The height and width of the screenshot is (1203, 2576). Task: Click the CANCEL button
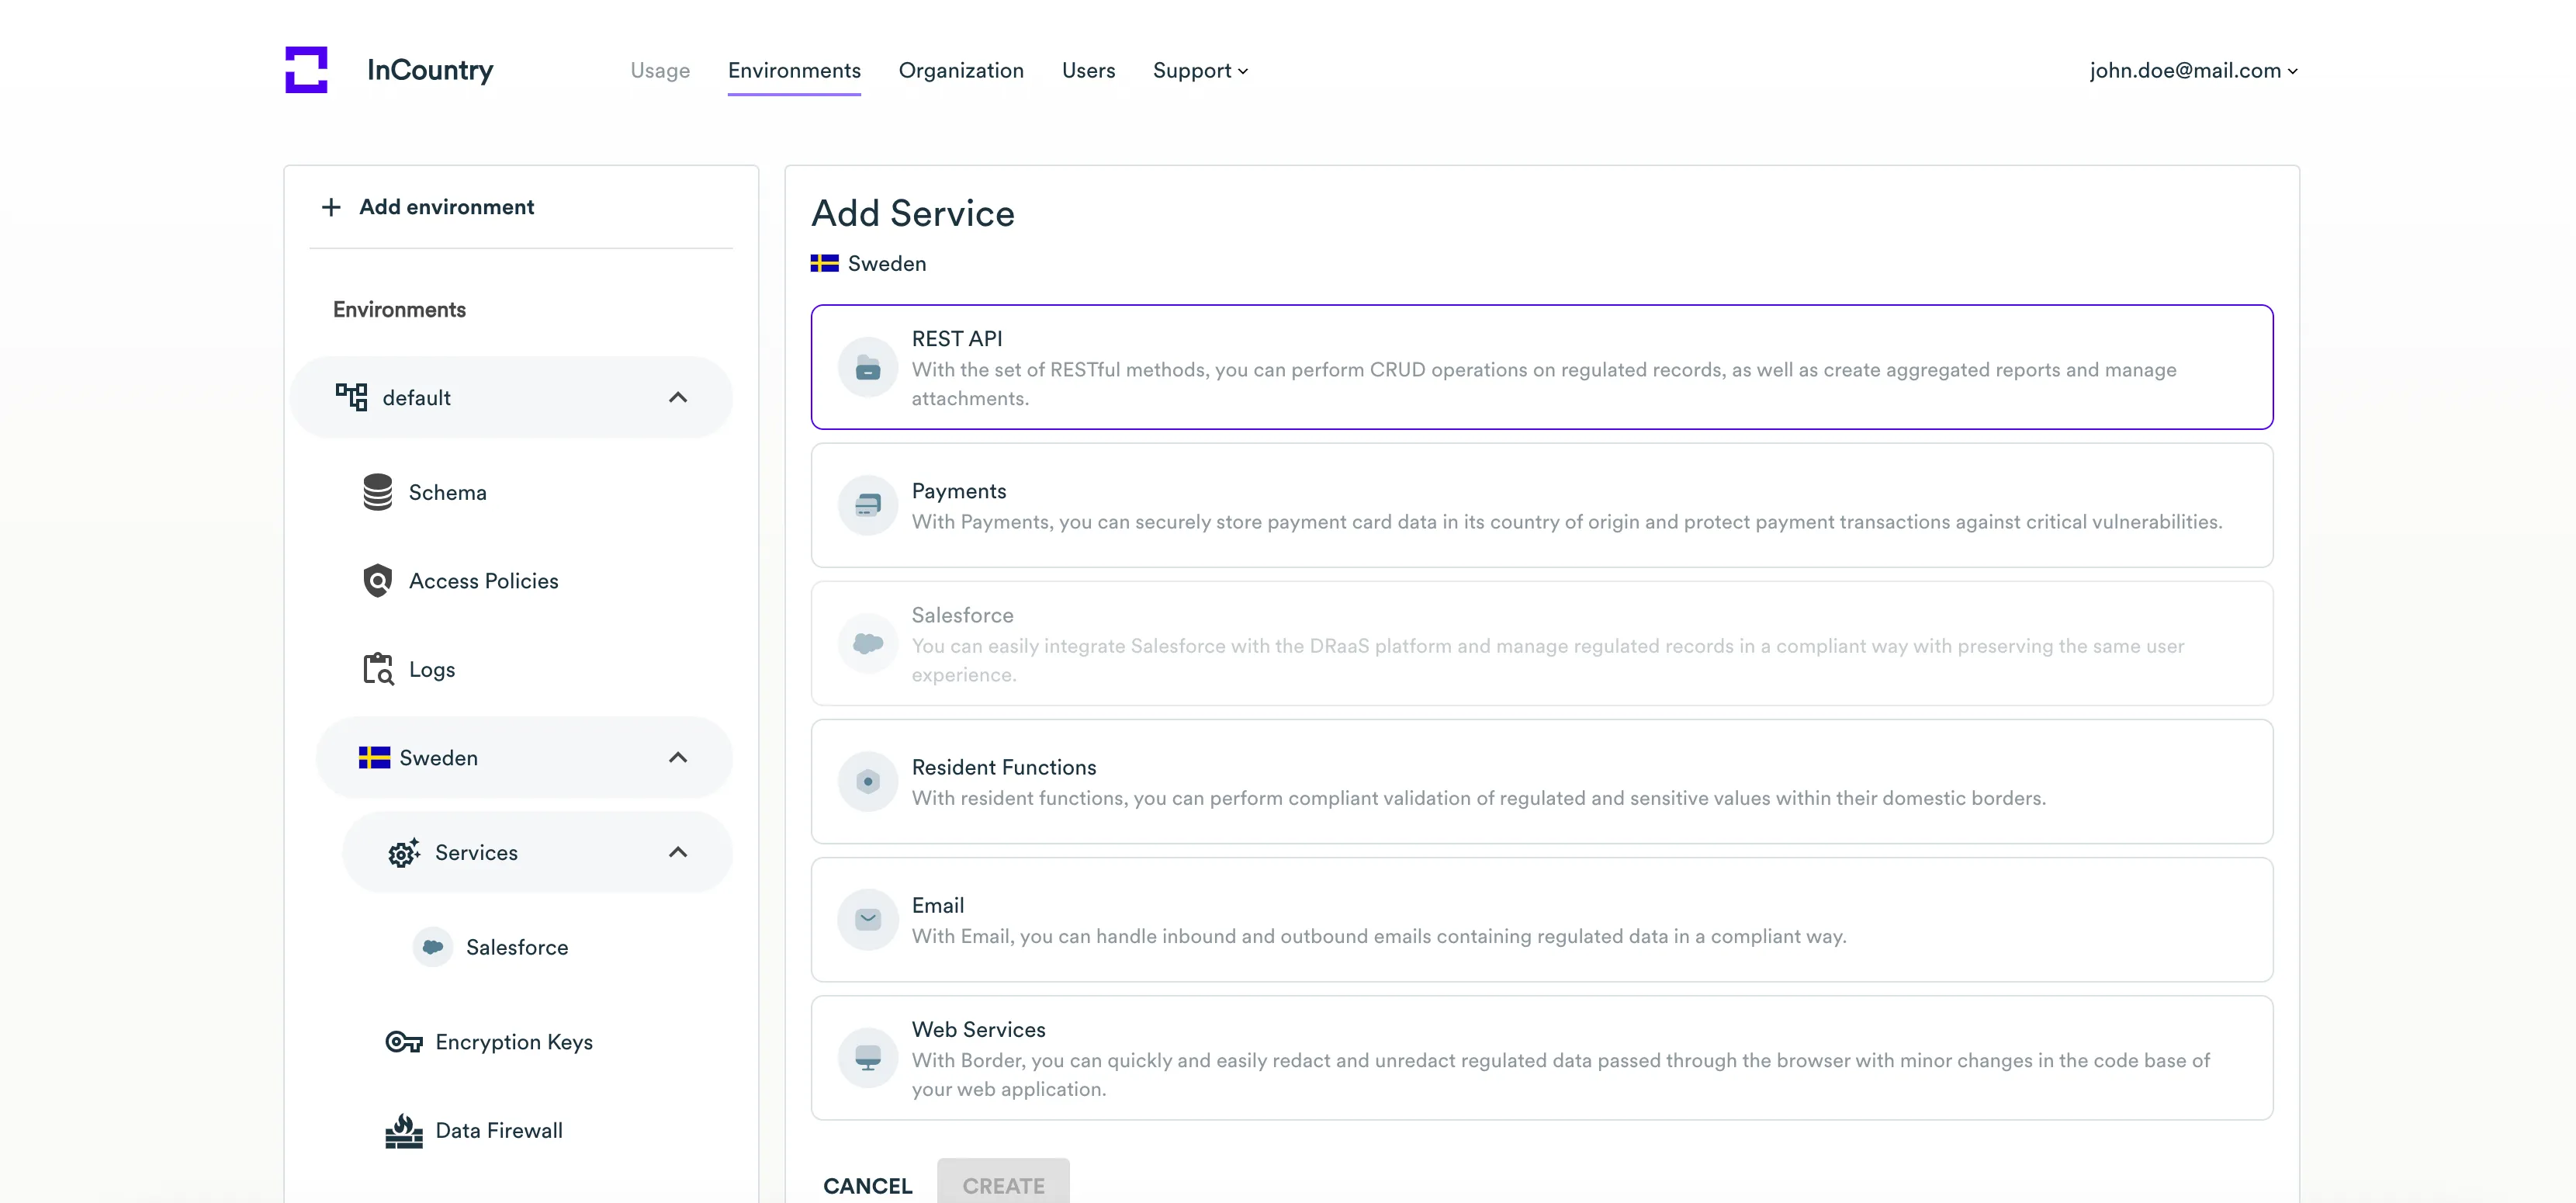click(x=867, y=1185)
